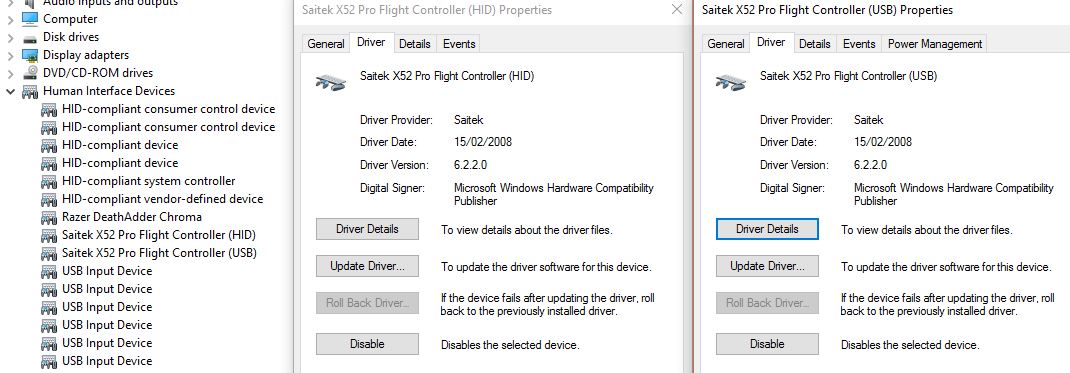Click Disable button in USB Properties
The height and width of the screenshot is (373, 1070).
[767, 344]
